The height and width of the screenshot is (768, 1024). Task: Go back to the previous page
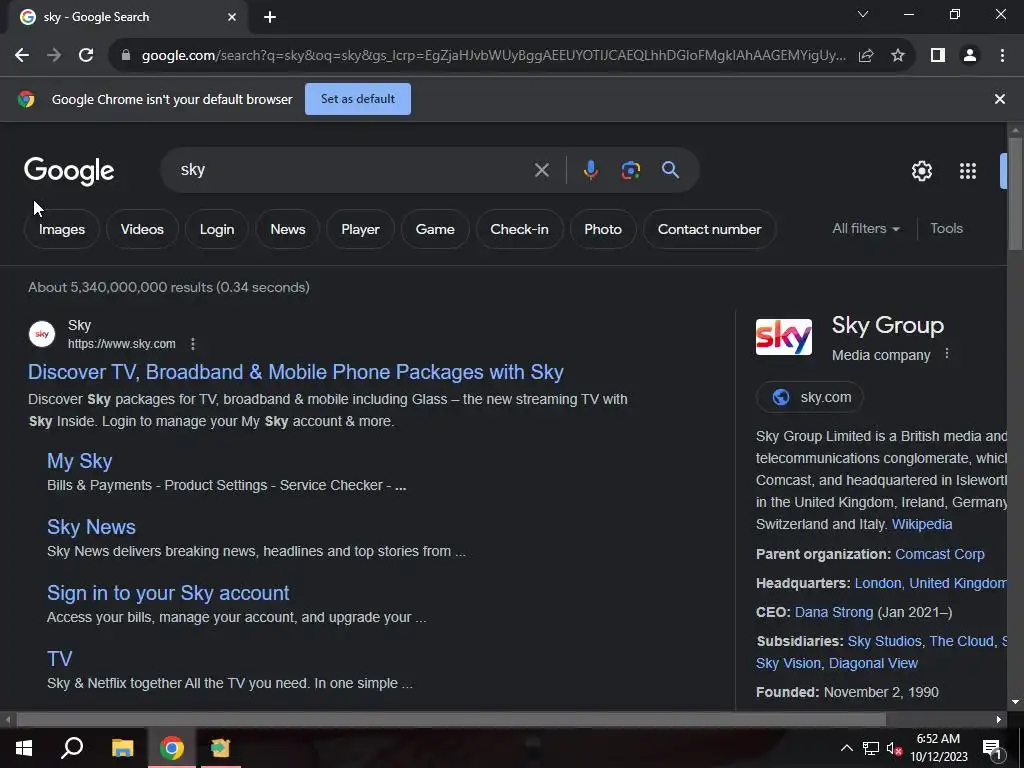(x=22, y=56)
